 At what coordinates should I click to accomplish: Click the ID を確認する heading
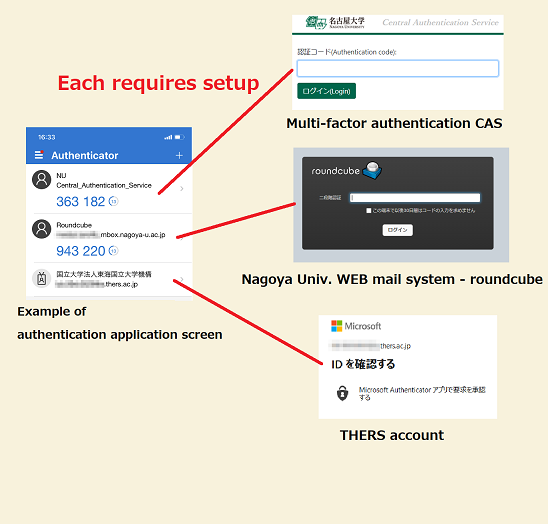point(363,364)
